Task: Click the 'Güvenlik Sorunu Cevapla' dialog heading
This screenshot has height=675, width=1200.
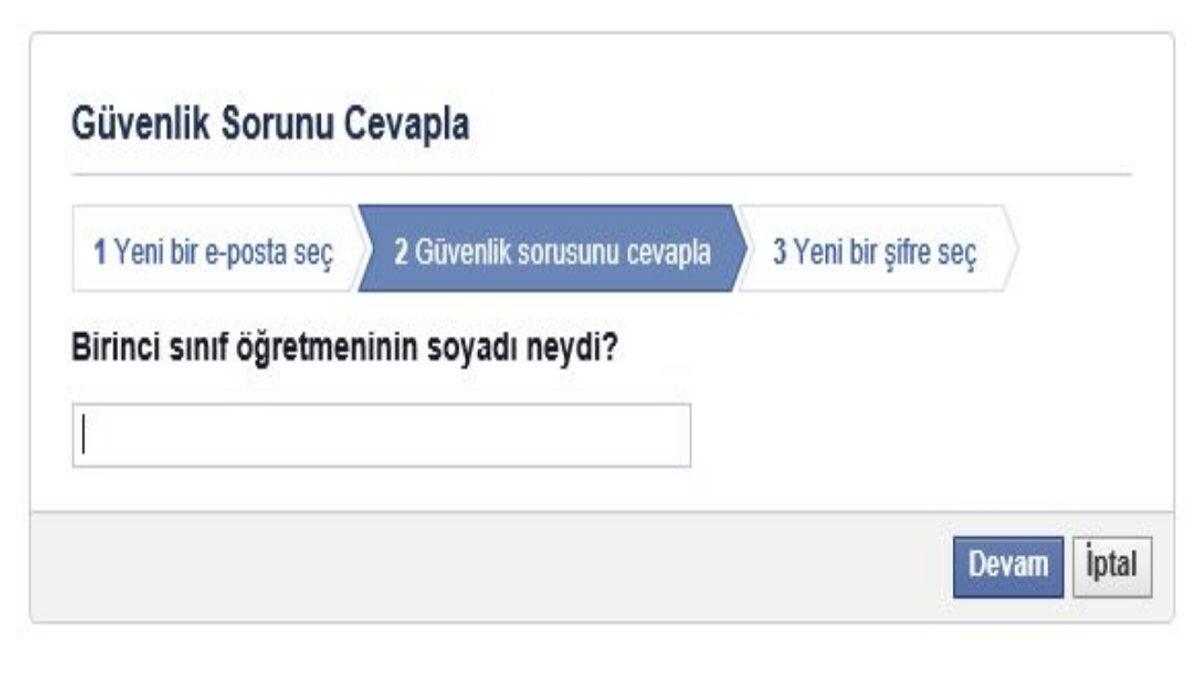Action: click(270, 122)
